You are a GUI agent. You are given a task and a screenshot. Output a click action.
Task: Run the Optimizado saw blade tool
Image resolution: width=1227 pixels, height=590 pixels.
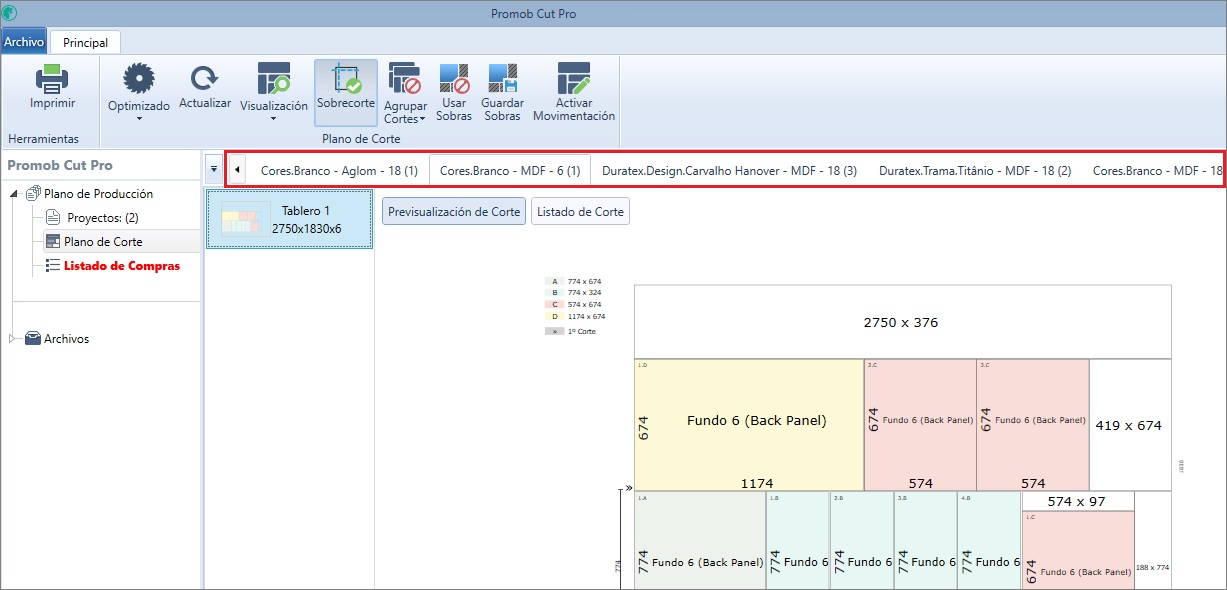138,79
